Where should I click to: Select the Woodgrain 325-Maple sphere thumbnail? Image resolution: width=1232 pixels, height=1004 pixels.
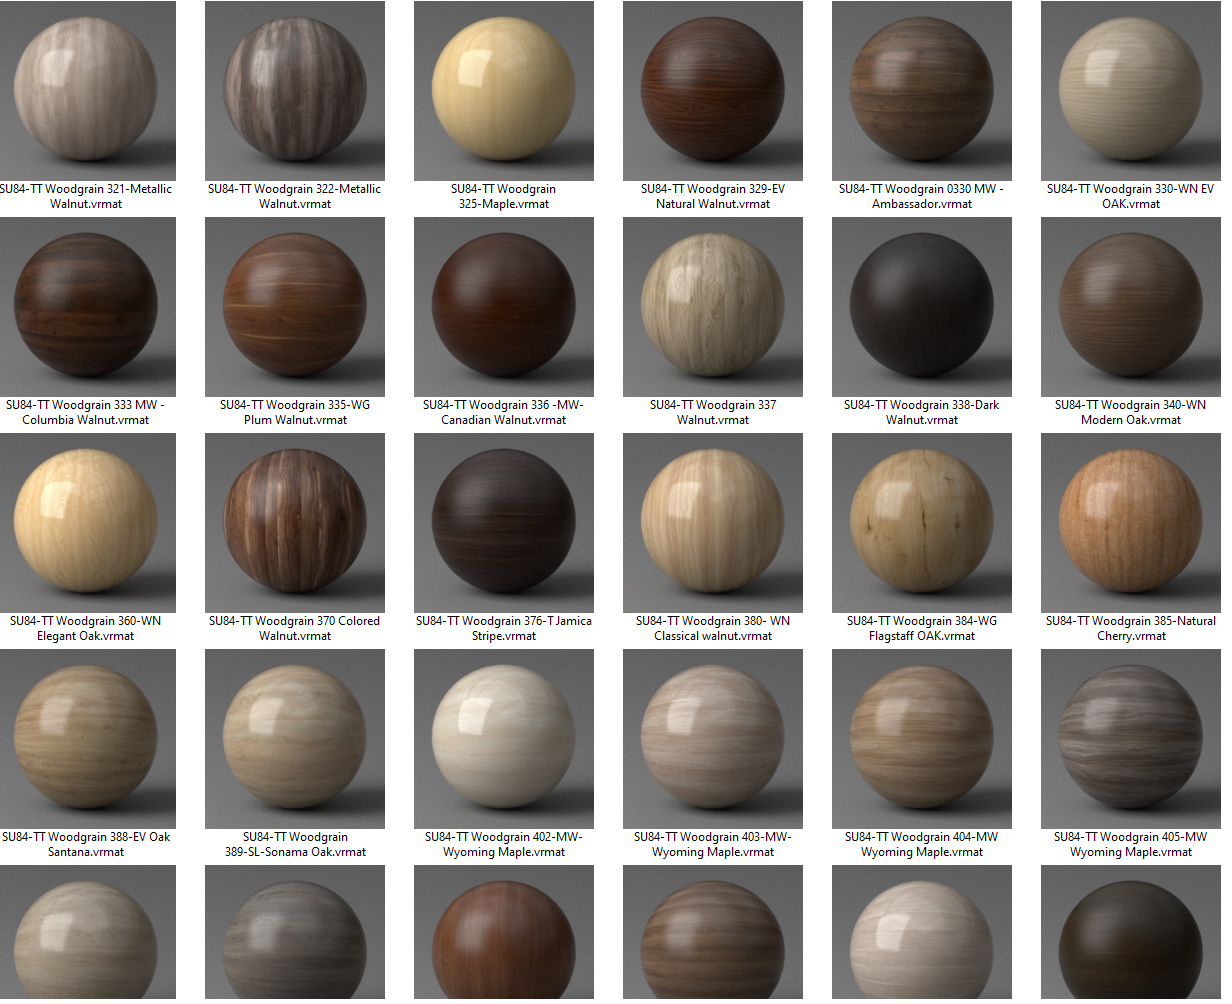(x=504, y=91)
